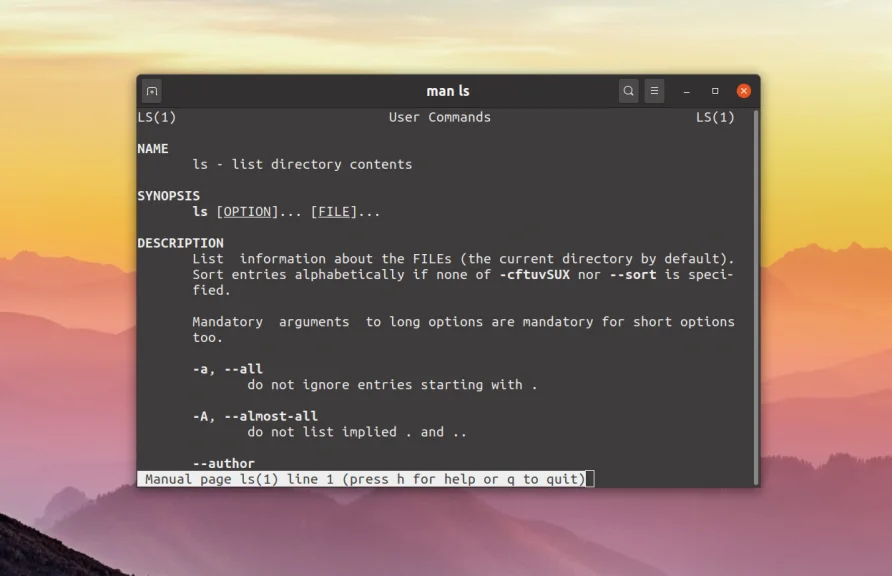Maximize the terminal window
Screen dimensions: 892x576
[x=714, y=90]
